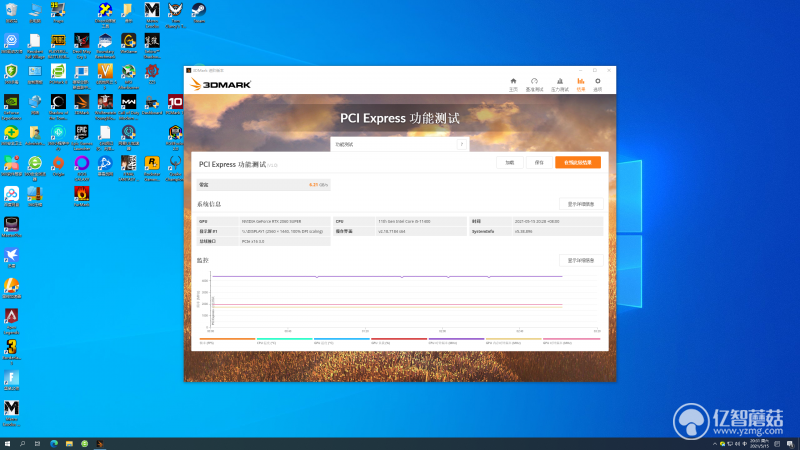
Task: Open the Metro Exodus desktop shortcut
Action: pyautogui.click(x=152, y=14)
